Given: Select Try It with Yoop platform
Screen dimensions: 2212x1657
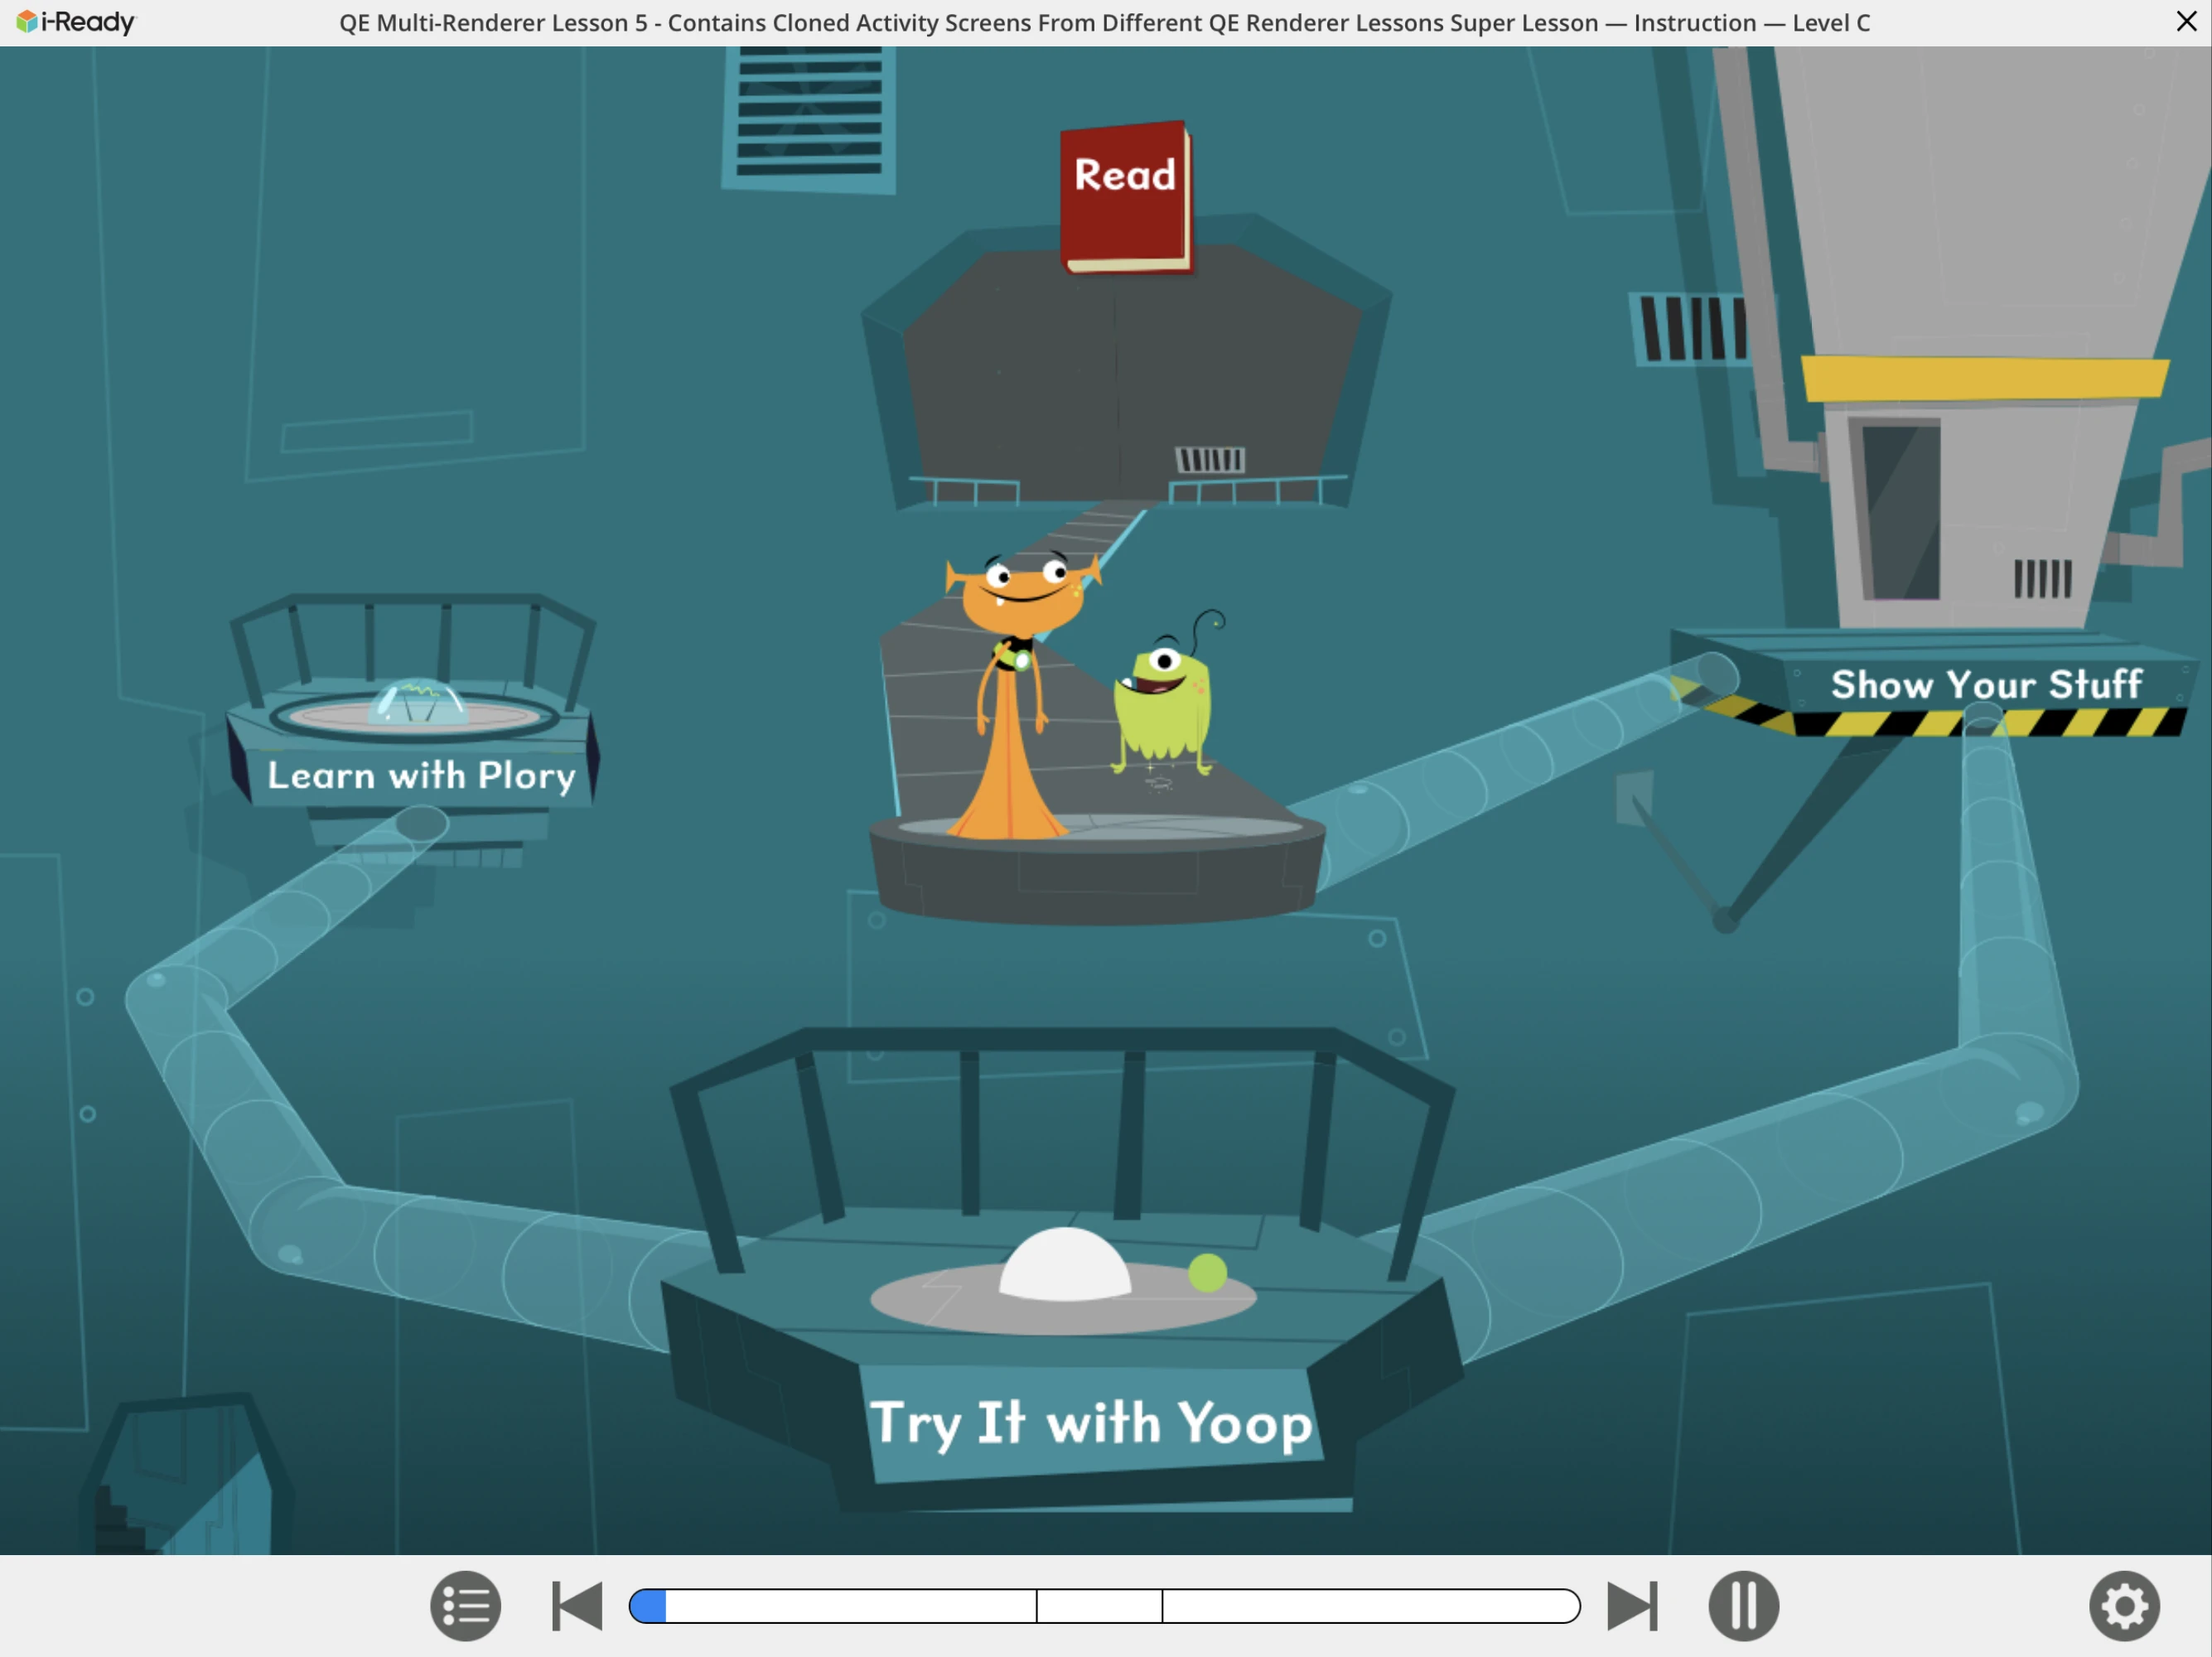Looking at the screenshot, I should (1090, 1422).
